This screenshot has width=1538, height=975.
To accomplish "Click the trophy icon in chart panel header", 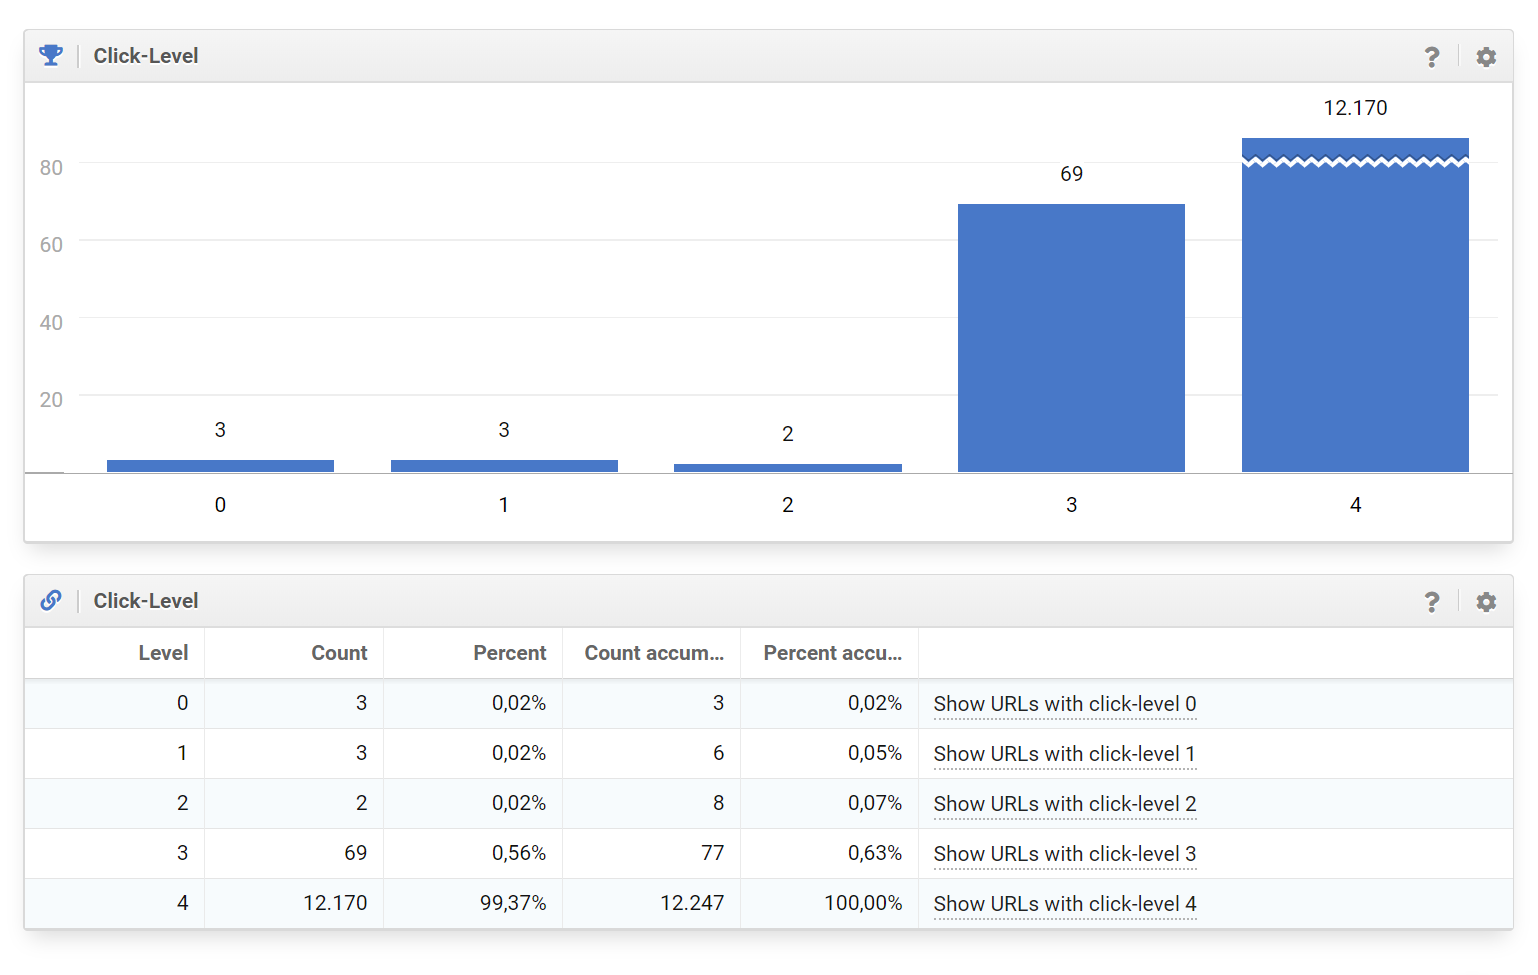I will pos(51,55).
